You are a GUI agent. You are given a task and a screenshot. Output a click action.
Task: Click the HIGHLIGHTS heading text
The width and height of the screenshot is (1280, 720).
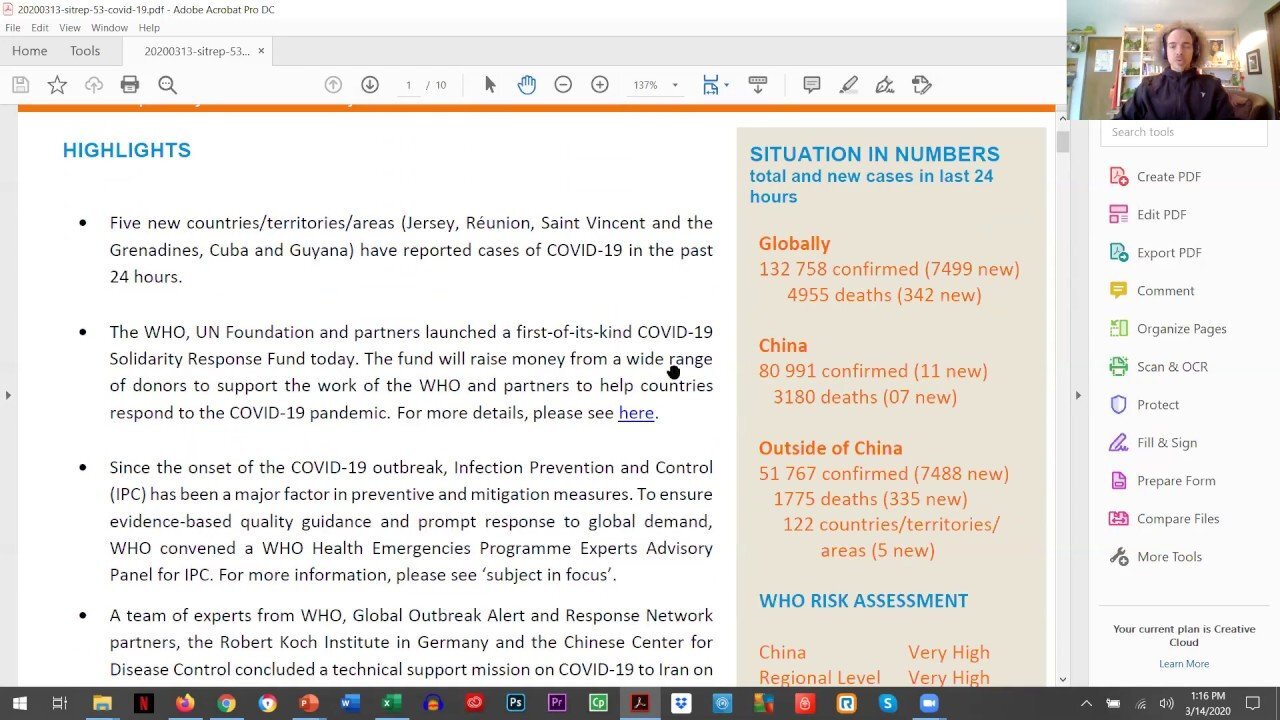(127, 151)
